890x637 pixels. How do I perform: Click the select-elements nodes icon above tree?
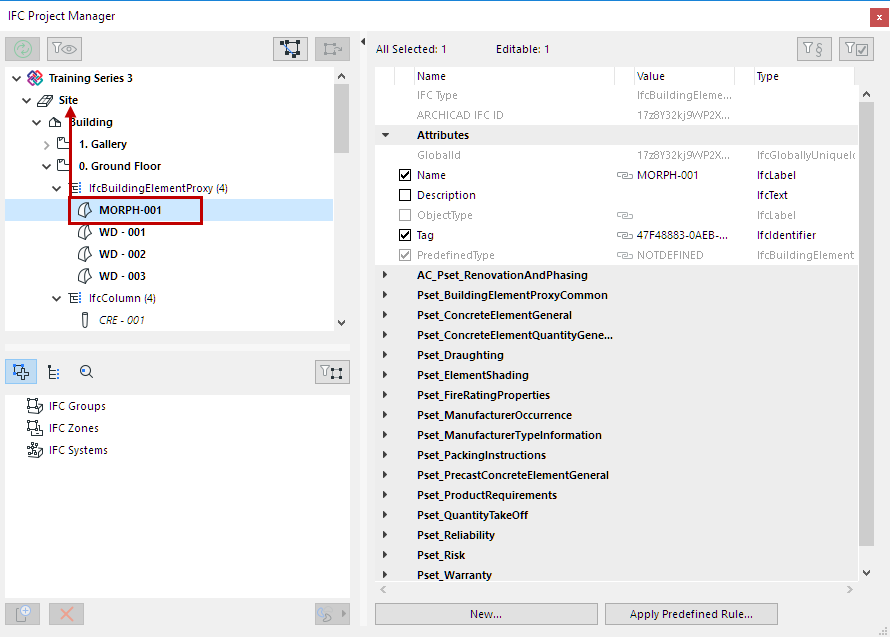point(291,49)
